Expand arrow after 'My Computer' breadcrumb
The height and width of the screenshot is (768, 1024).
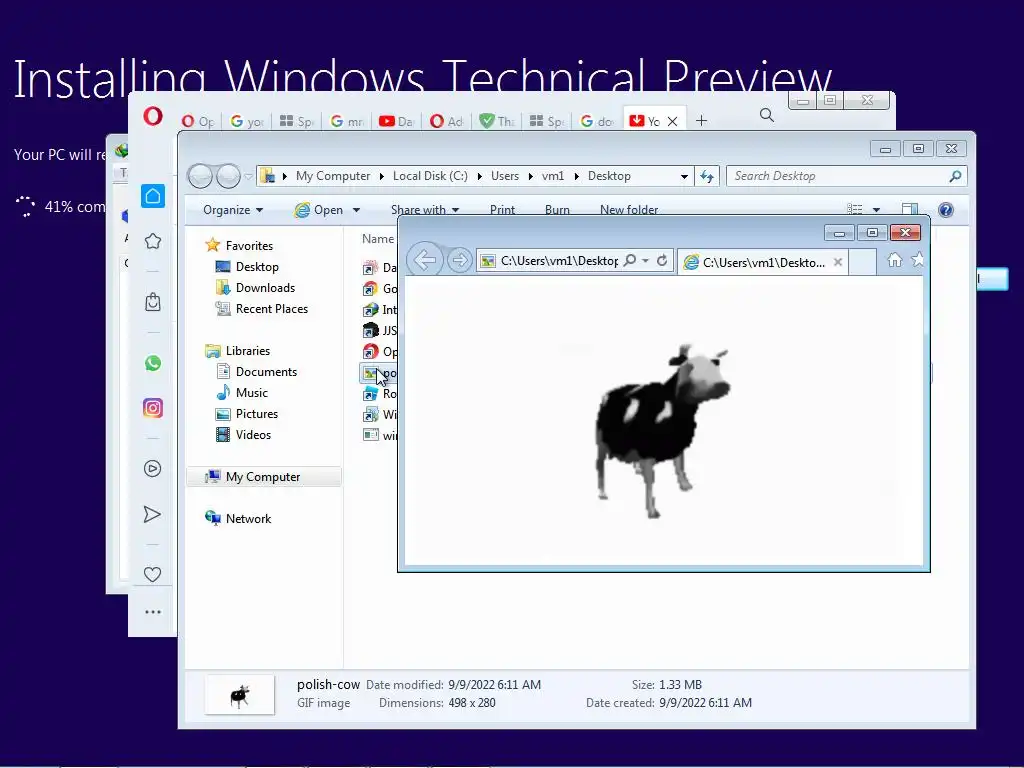(381, 176)
